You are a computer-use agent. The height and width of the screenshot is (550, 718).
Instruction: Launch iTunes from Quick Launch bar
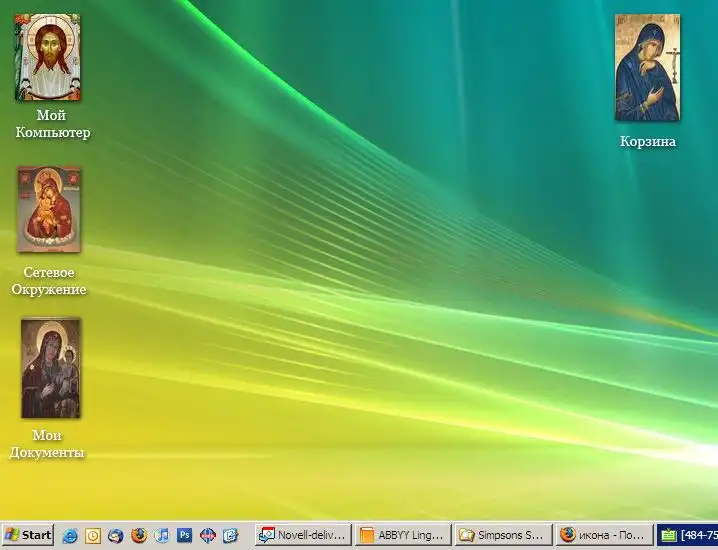[162, 536]
